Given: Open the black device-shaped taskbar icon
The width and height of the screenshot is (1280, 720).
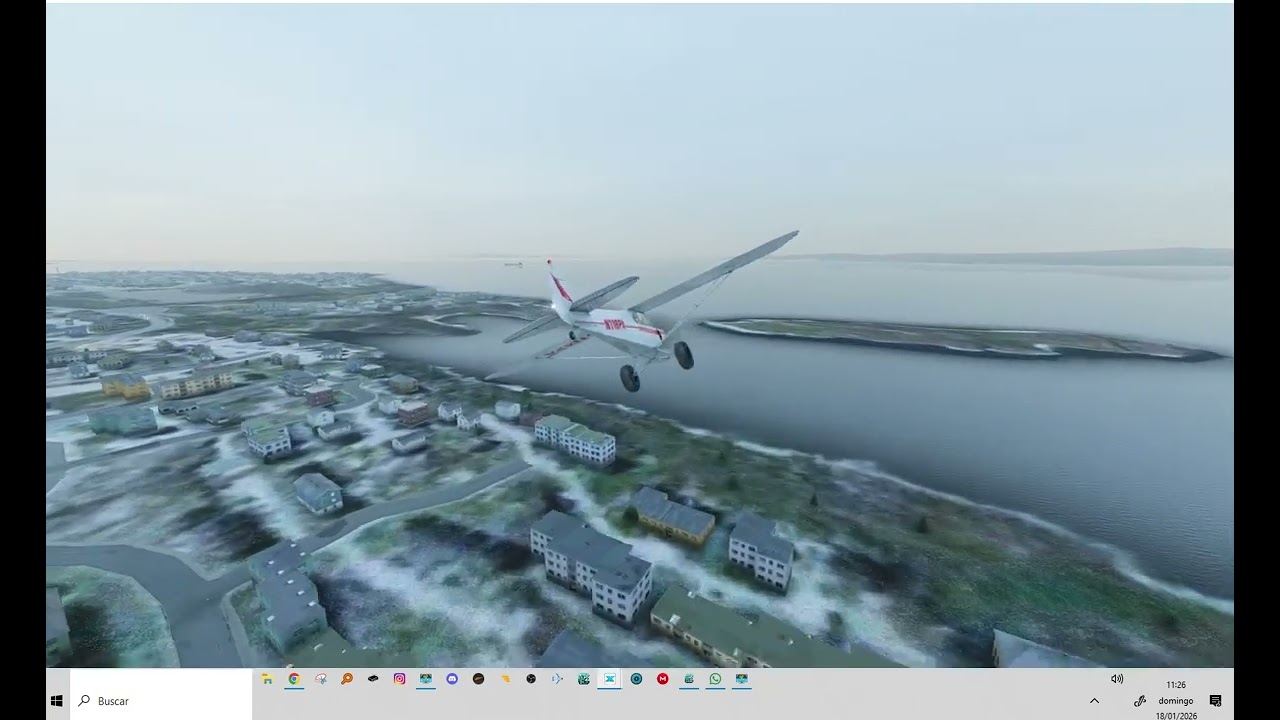Looking at the screenshot, I should [x=373, y=679].
